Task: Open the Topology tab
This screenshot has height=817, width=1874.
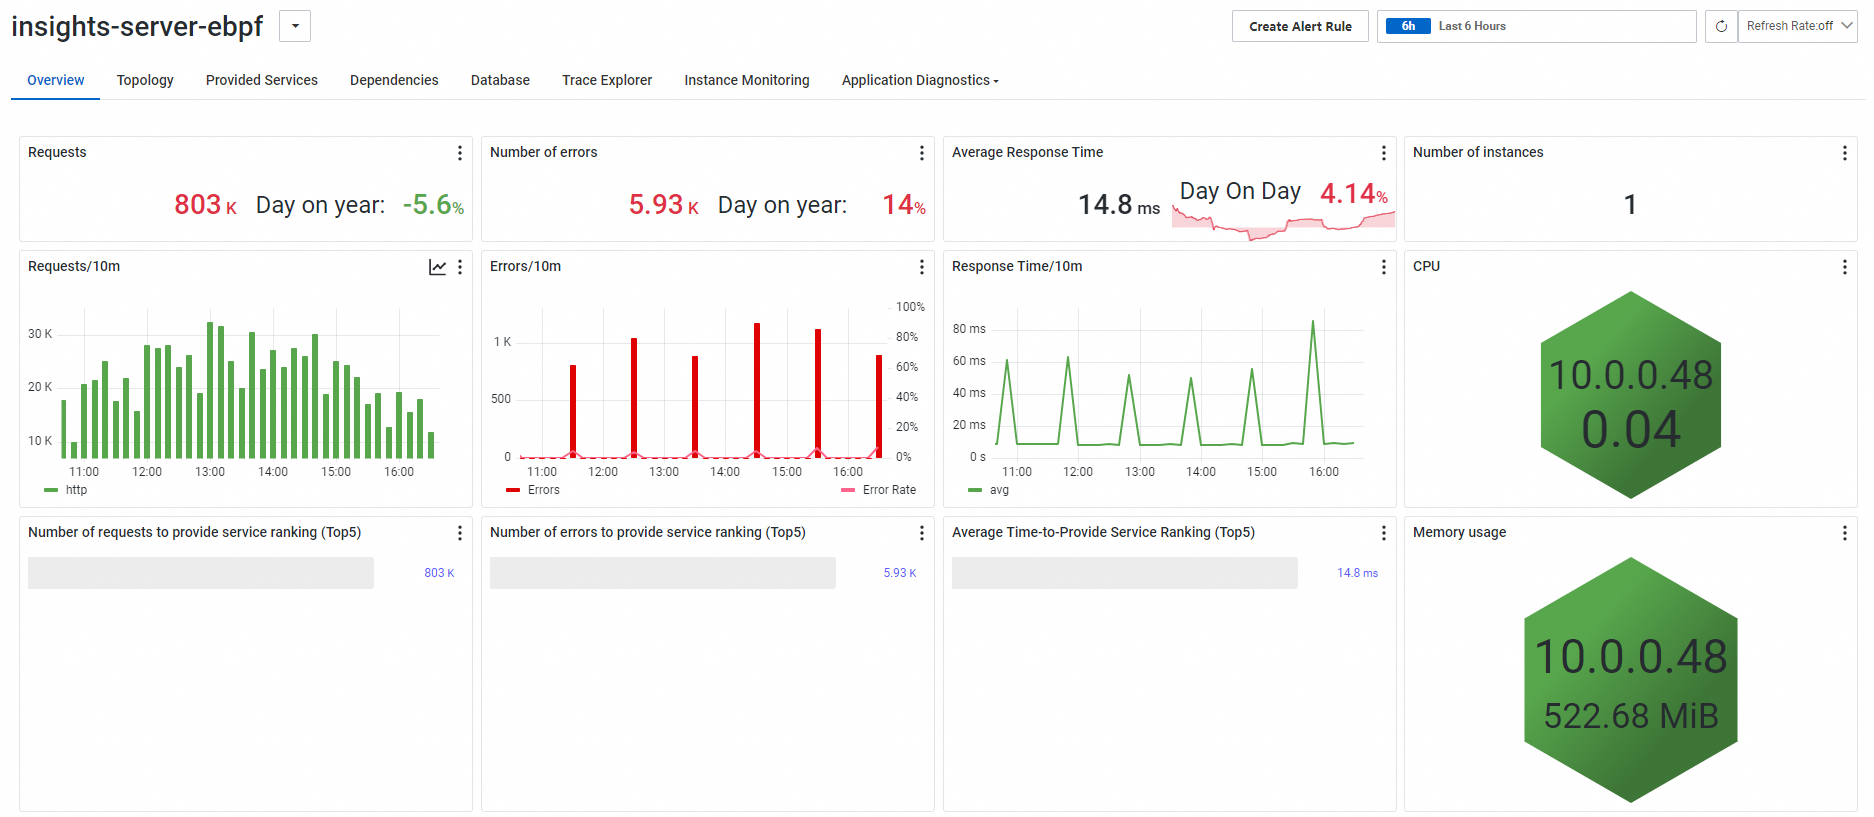Action: click(145, 80)
